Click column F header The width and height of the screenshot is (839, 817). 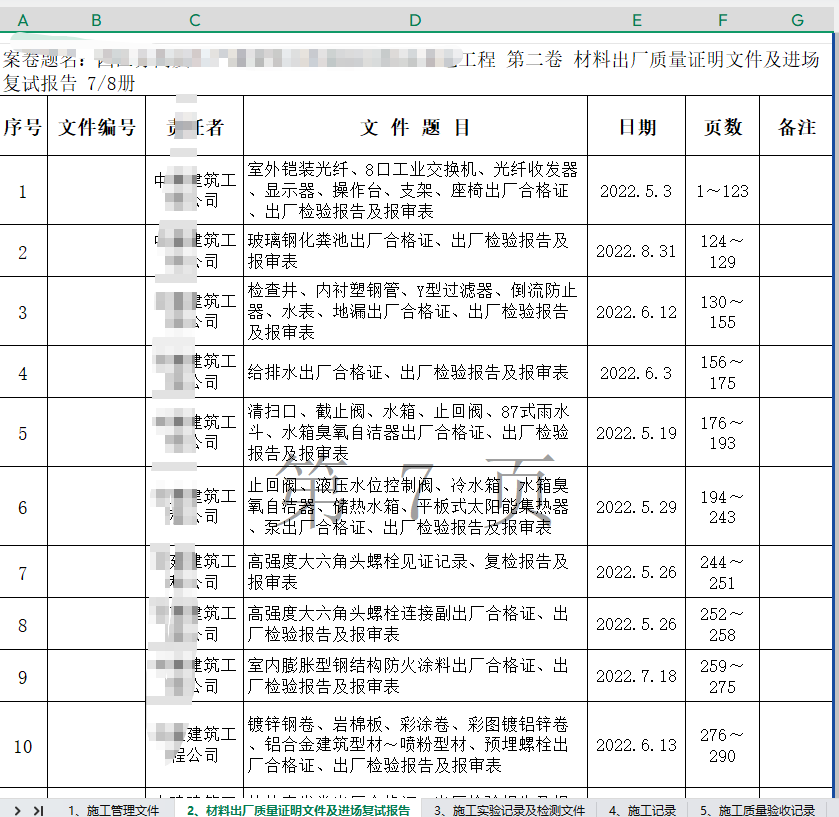point(722,20)
